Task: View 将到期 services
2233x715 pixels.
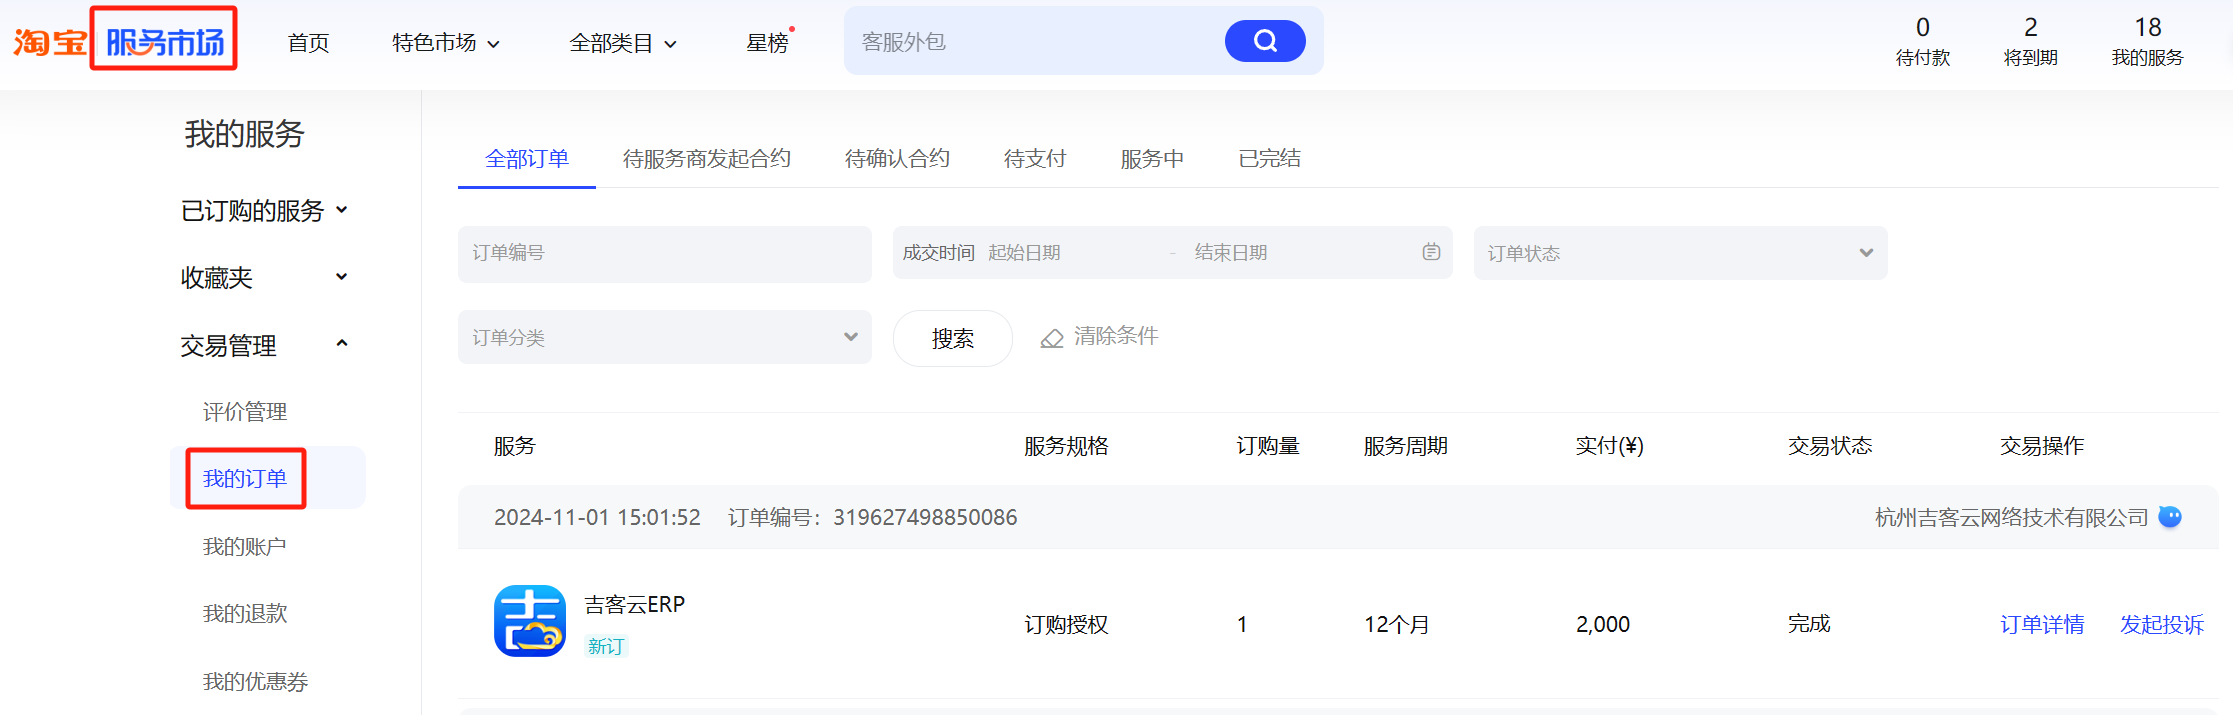Action: pos(2031,42)
